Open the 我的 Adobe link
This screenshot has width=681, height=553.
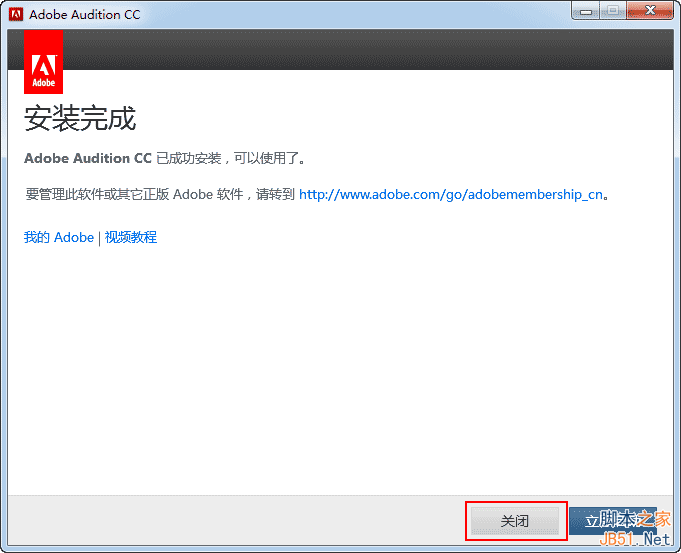click(x=59, y=237)
